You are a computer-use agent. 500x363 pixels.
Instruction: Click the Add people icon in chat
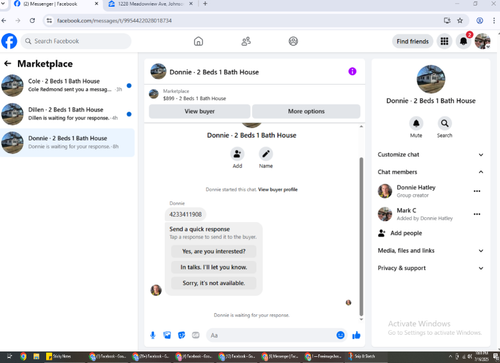pos(237,154)
